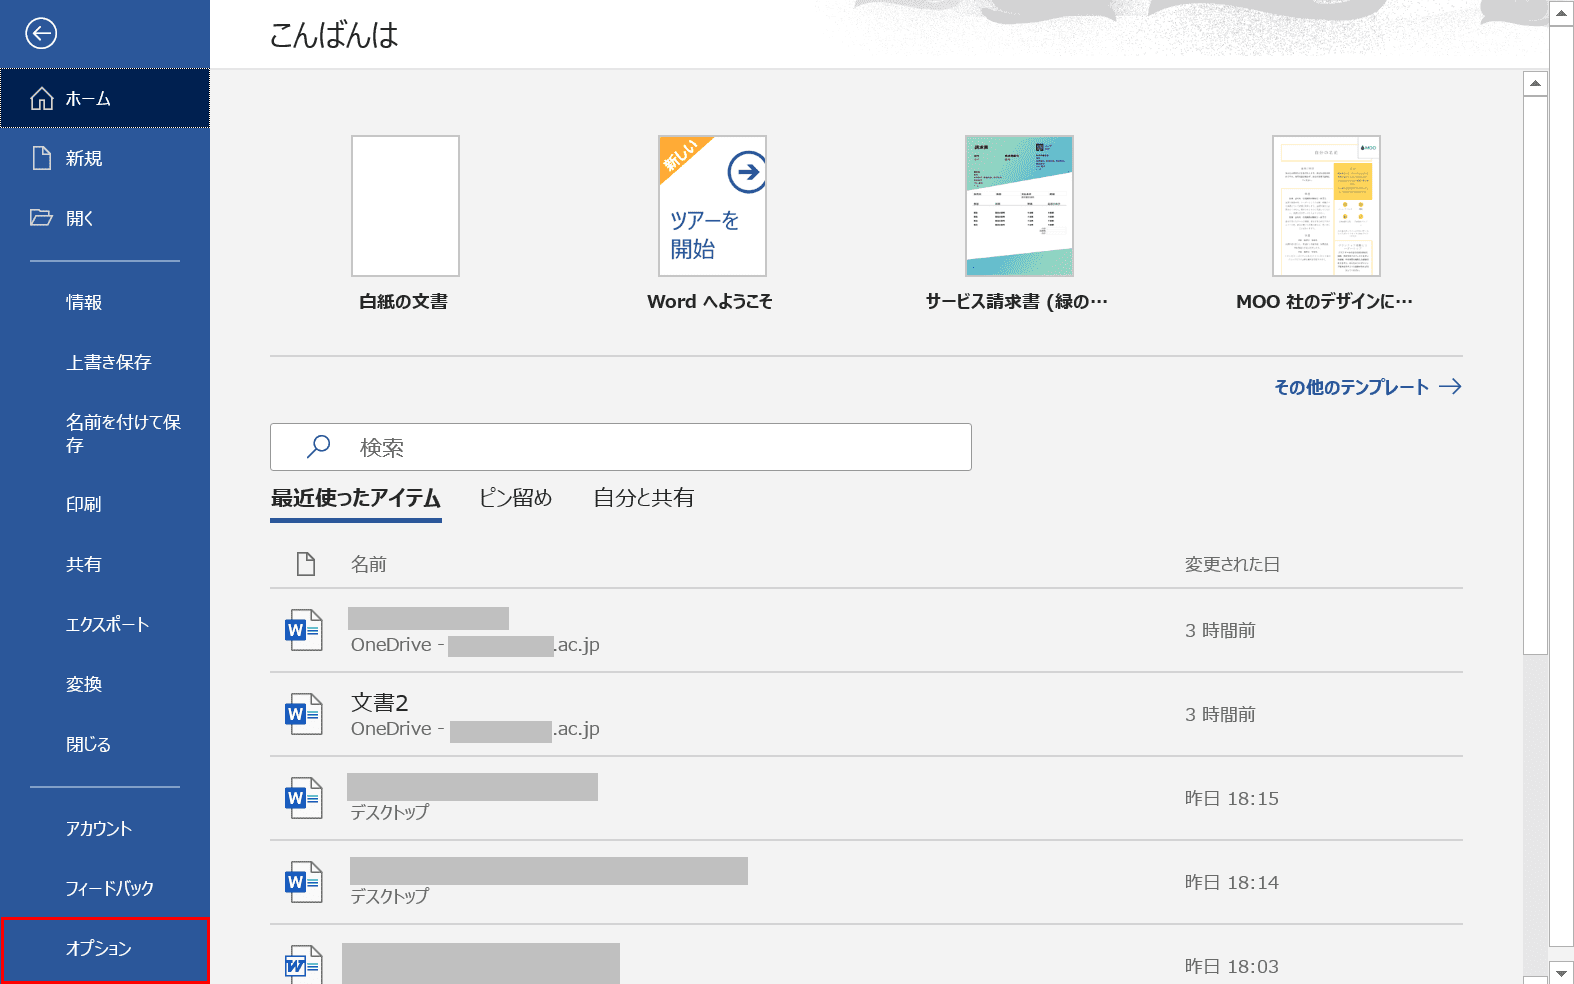
Task: Click the Word file icon for 文書2
Action: pos(303,714)
